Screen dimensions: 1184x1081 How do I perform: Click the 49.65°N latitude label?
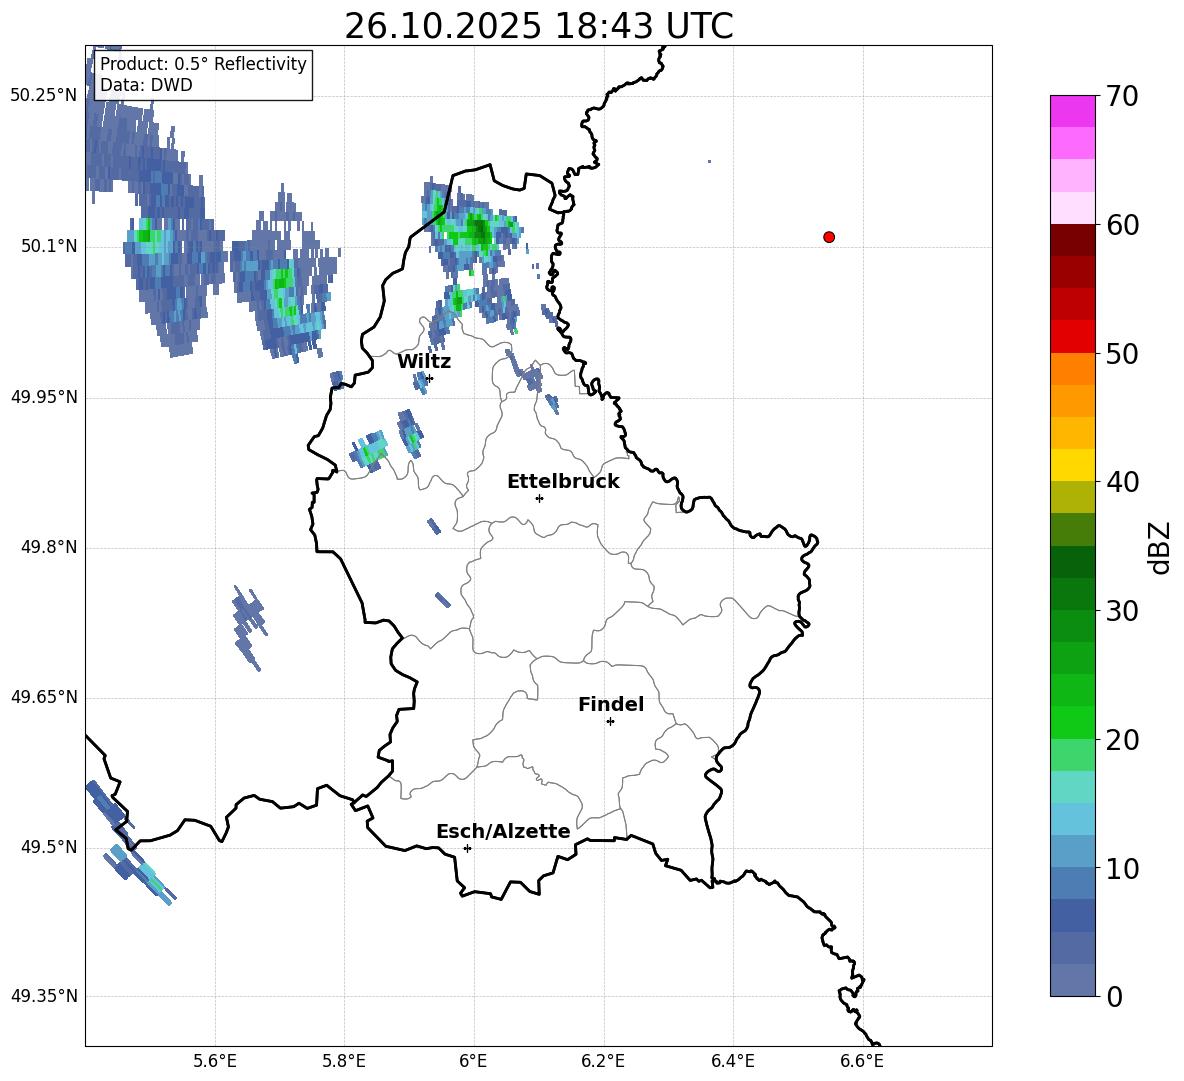pyautogui.click(x=44, y=697)
